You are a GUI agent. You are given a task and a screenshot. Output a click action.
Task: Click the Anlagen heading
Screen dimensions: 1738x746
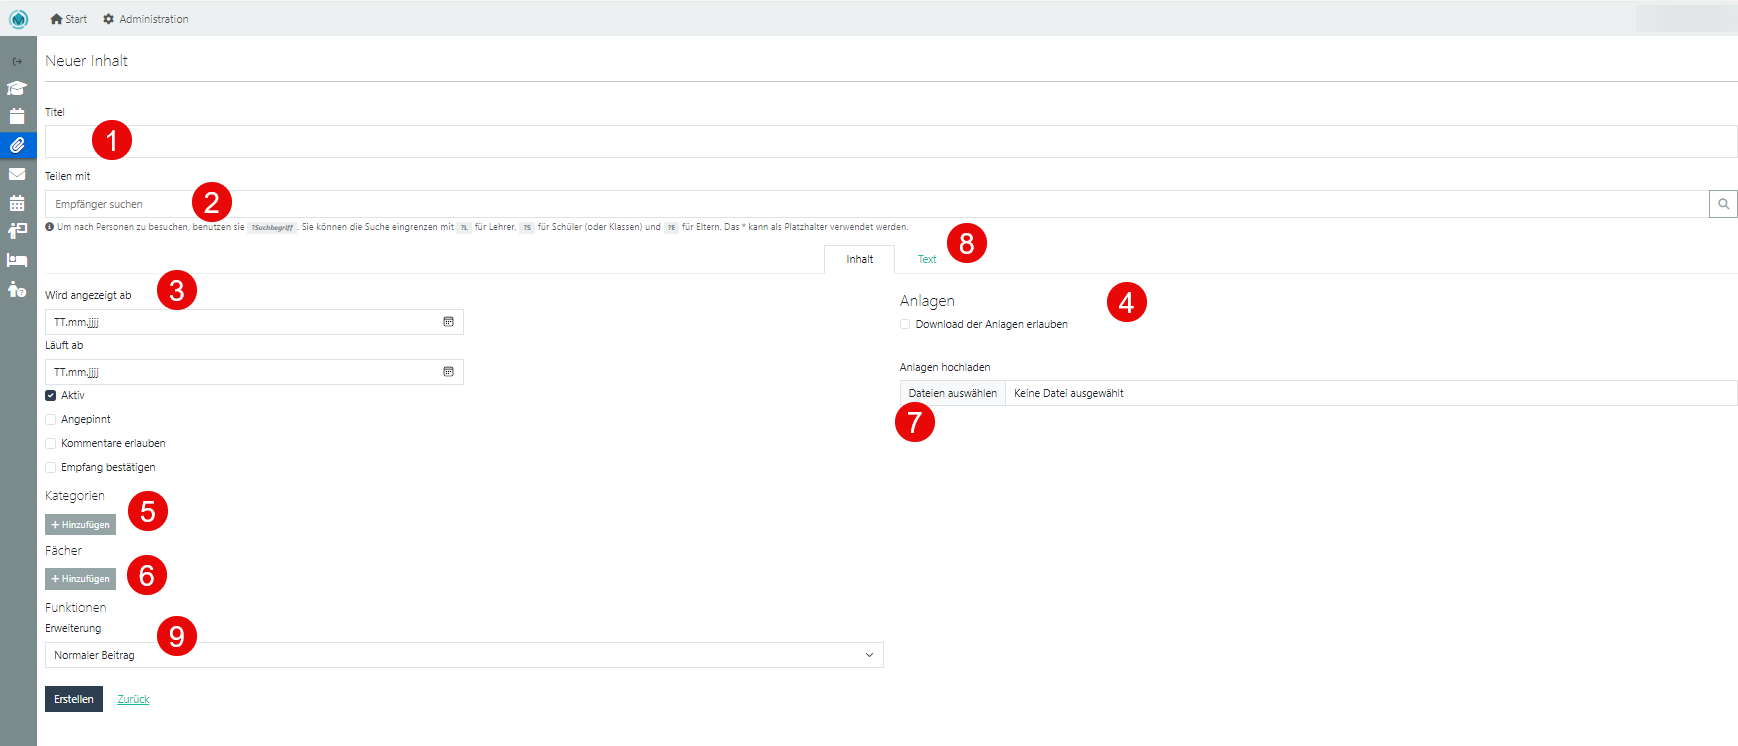[927, 301]
